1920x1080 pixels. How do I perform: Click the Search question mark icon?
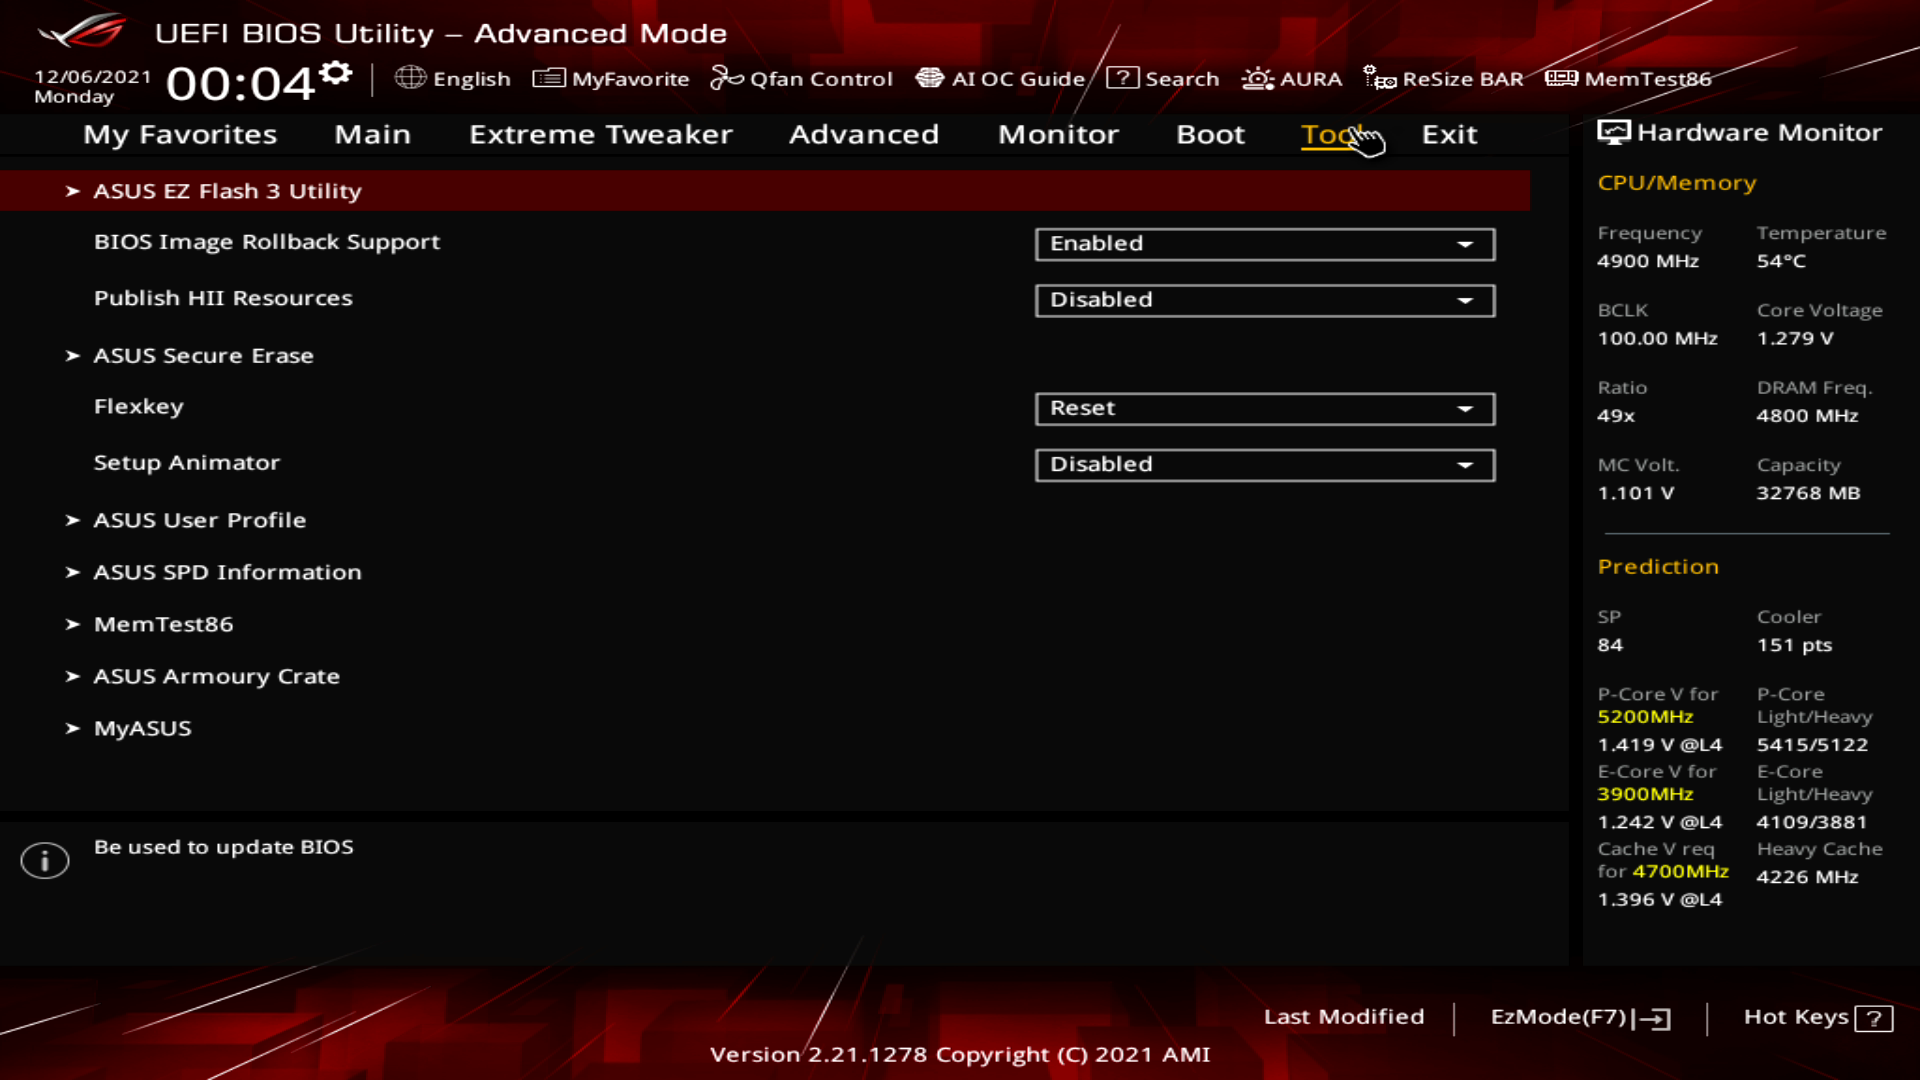pos(1122,78)
